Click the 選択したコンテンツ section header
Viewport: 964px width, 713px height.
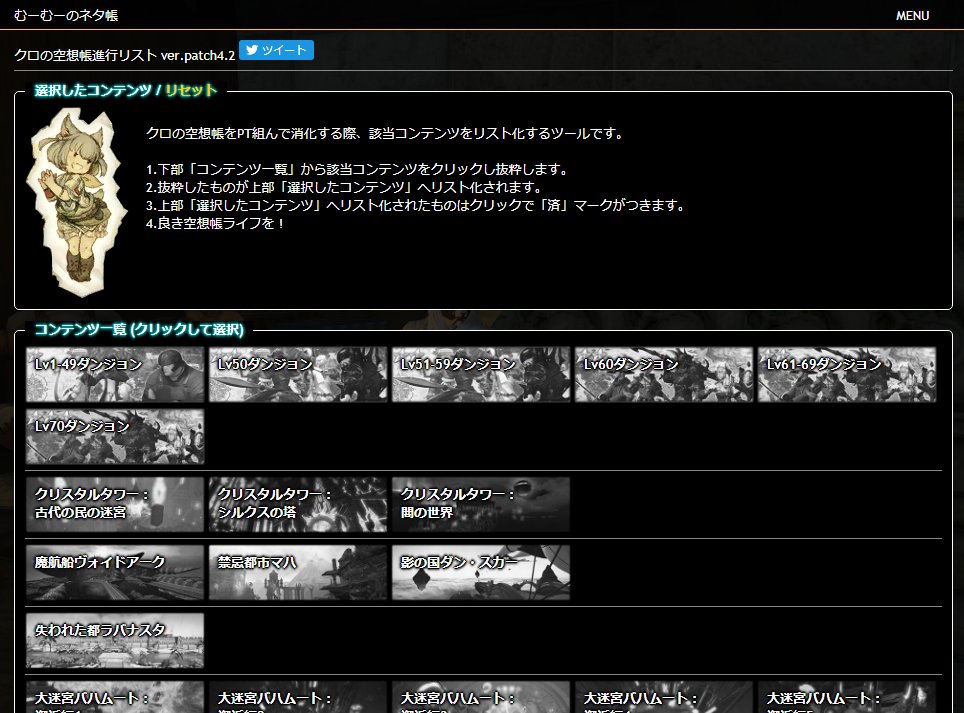pos(93,90)
